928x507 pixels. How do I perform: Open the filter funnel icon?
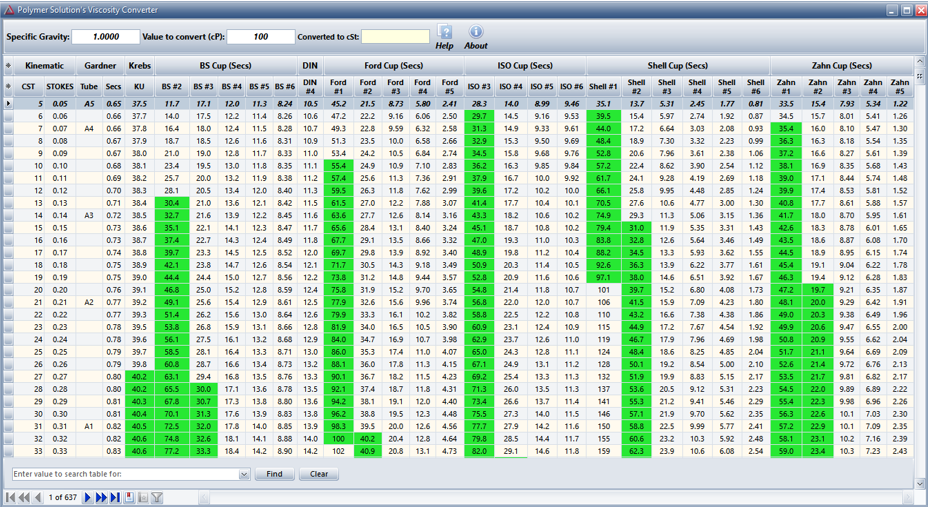pyautogui.click(x=157, y=497)
